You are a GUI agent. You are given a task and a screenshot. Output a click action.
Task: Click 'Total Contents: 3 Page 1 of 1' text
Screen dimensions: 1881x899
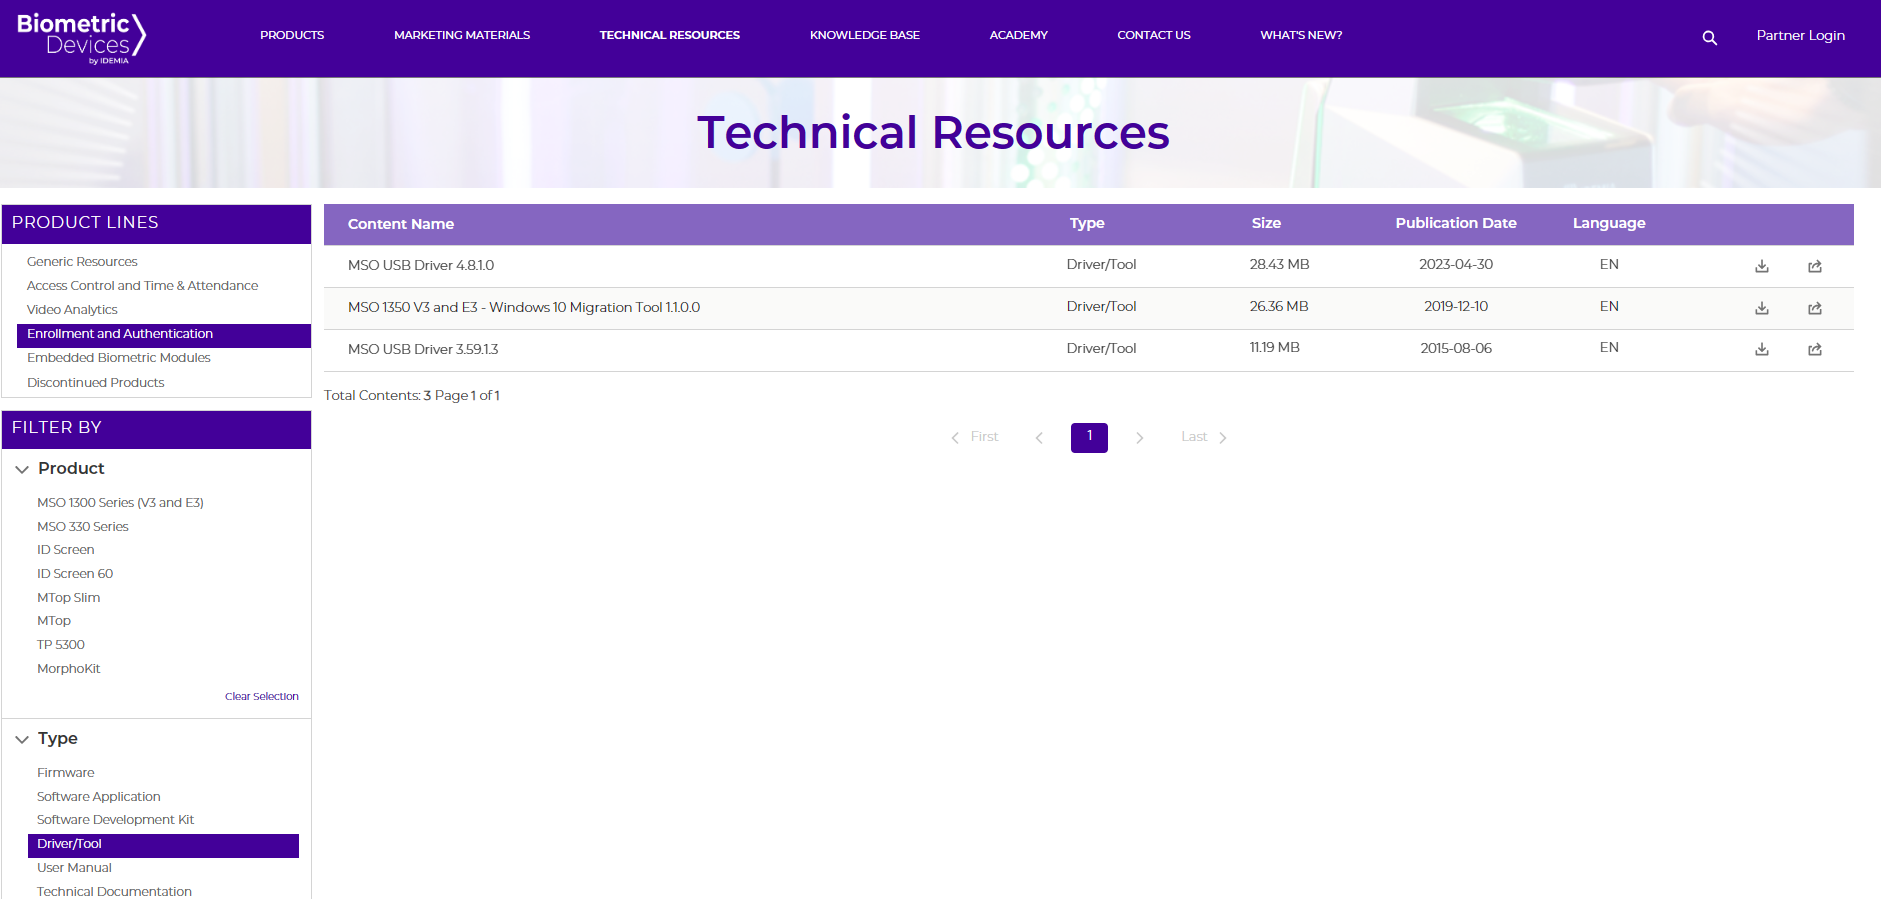[412, 396]
